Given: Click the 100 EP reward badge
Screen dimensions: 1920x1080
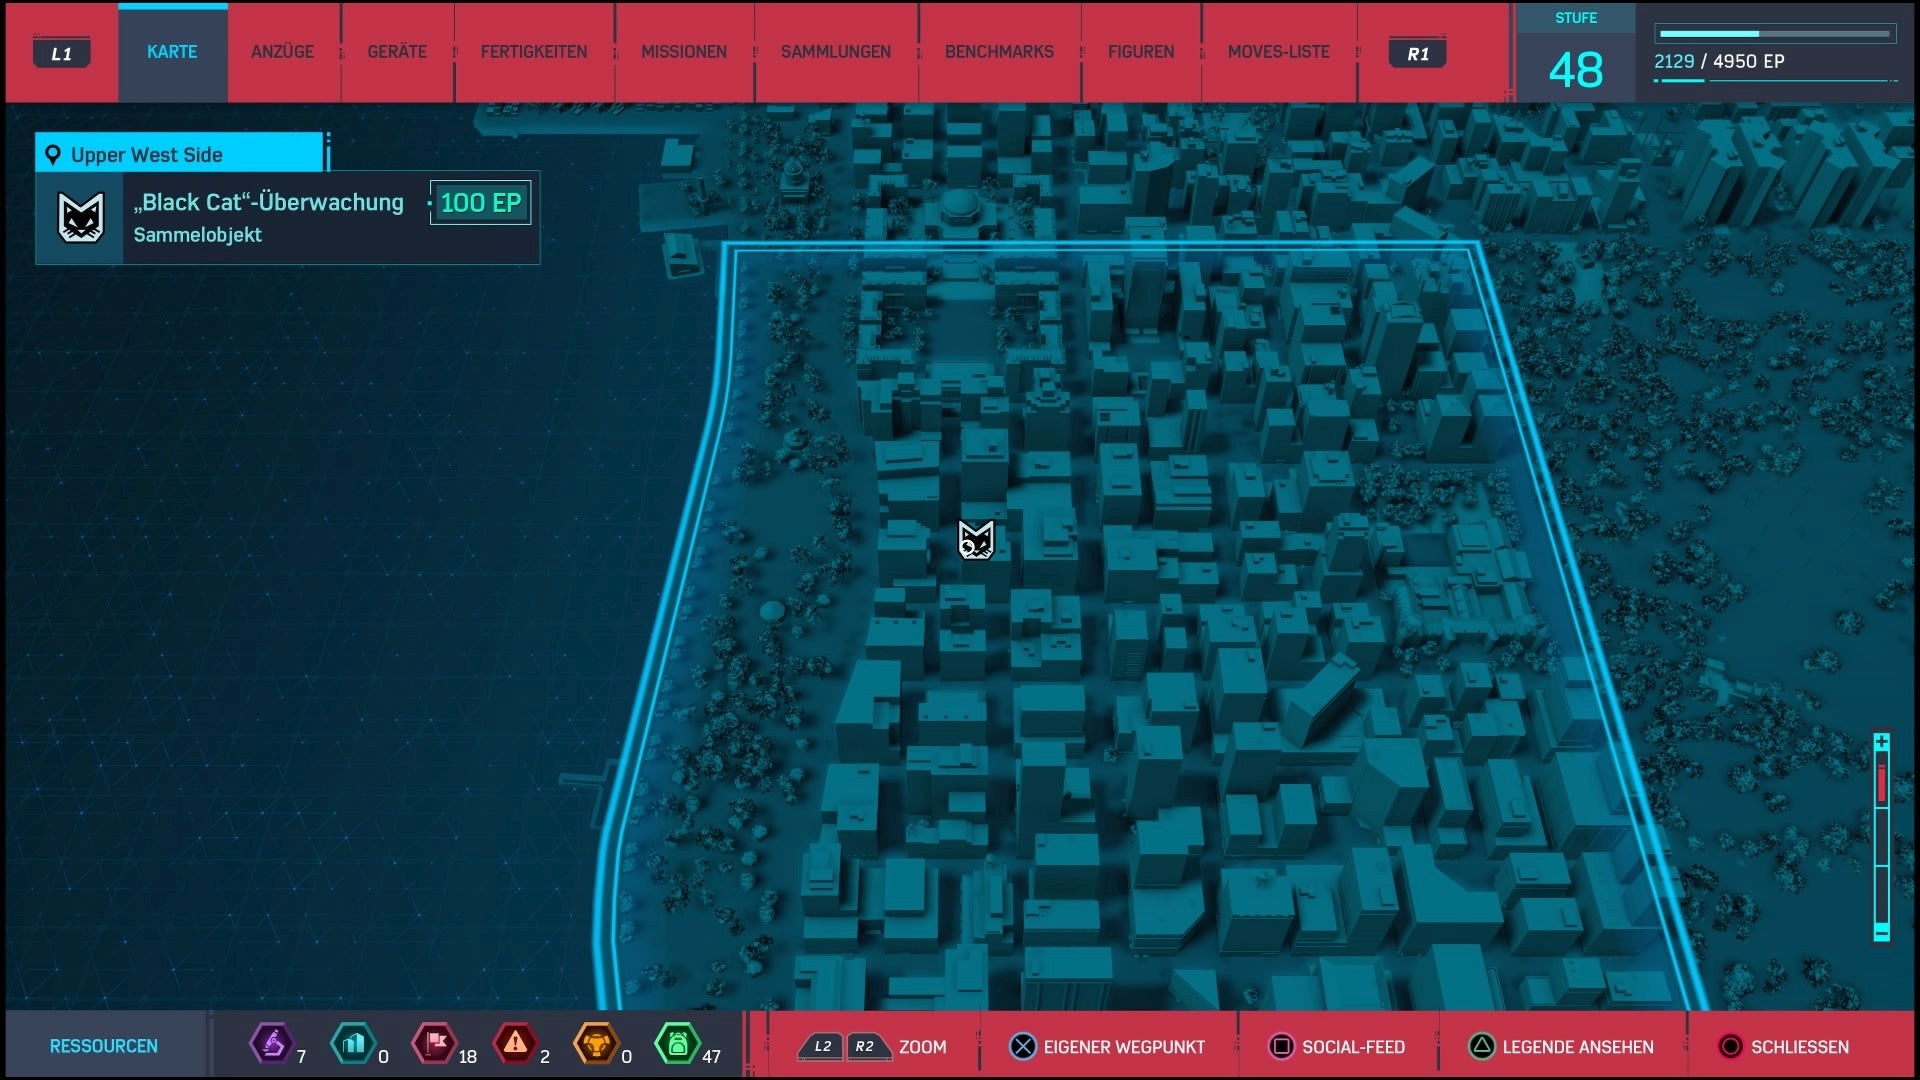Looking at the screenshot, I should point(481,203).
